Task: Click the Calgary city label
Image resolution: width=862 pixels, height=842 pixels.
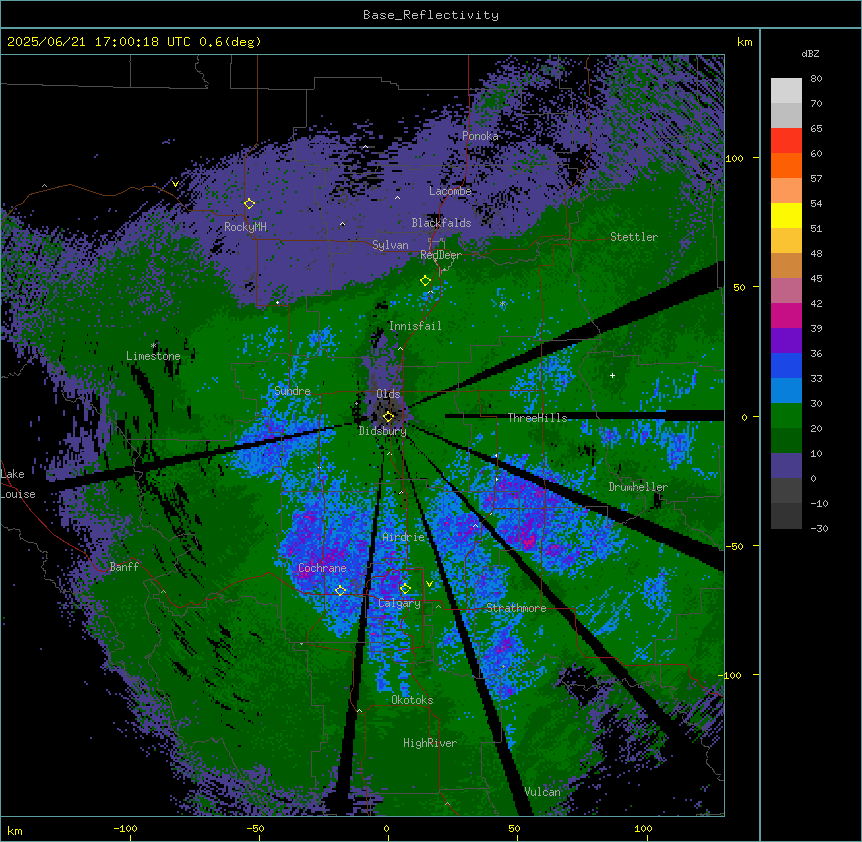Action: [x=400, y=603]
